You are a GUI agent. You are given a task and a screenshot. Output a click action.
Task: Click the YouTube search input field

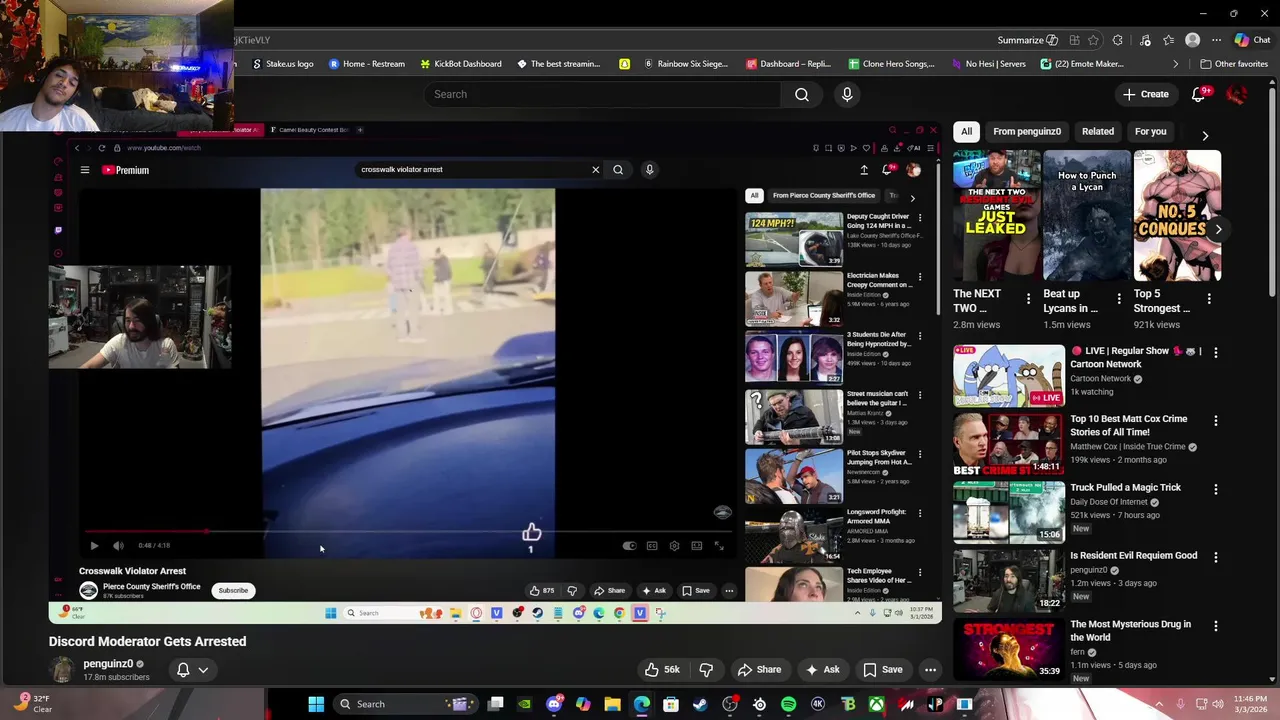pos(603,94)
